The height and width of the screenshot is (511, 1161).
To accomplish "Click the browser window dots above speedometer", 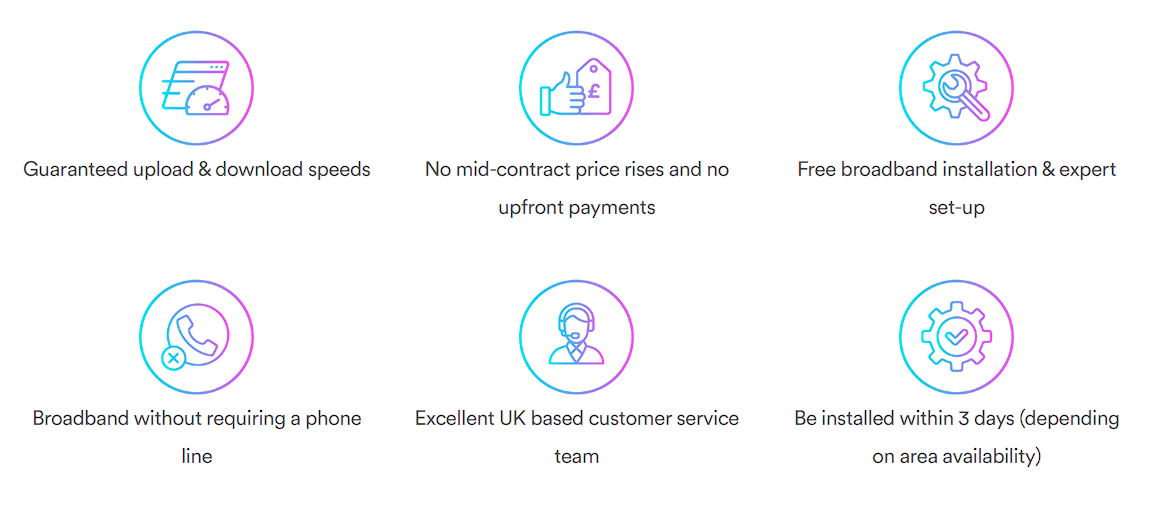I will (x=215, y=67).
